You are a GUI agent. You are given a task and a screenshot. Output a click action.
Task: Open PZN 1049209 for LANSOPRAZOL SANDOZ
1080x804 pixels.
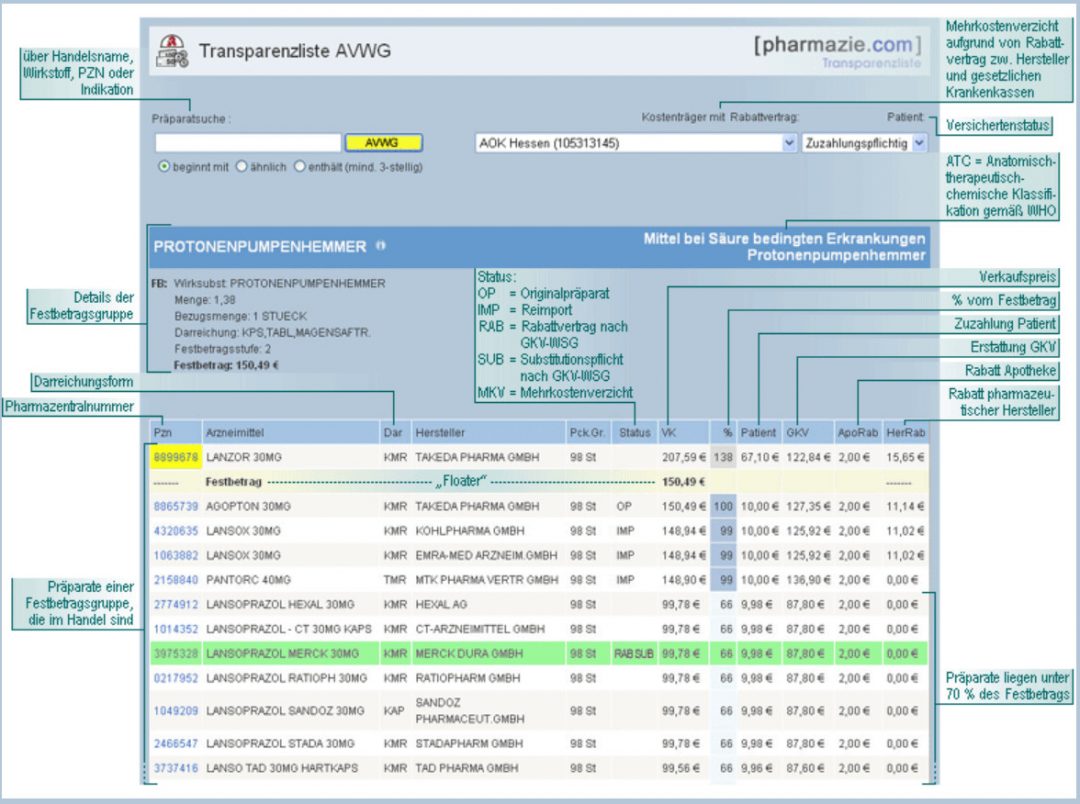tap(176, 710)
